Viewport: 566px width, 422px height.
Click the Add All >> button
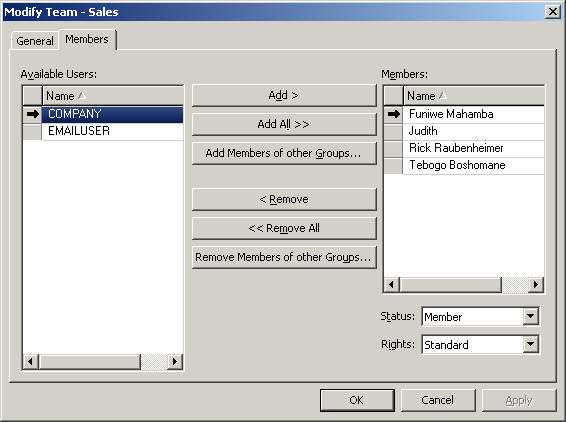(284, 124)
